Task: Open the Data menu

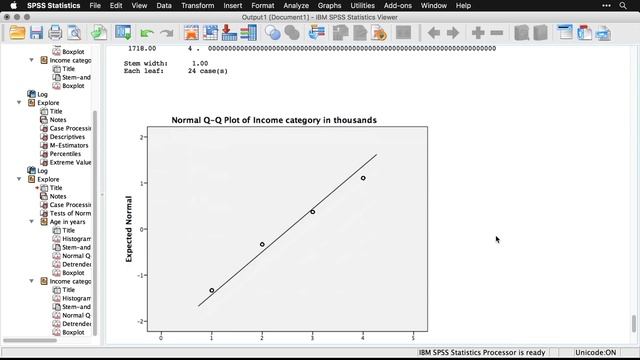Action: (164, 5)
